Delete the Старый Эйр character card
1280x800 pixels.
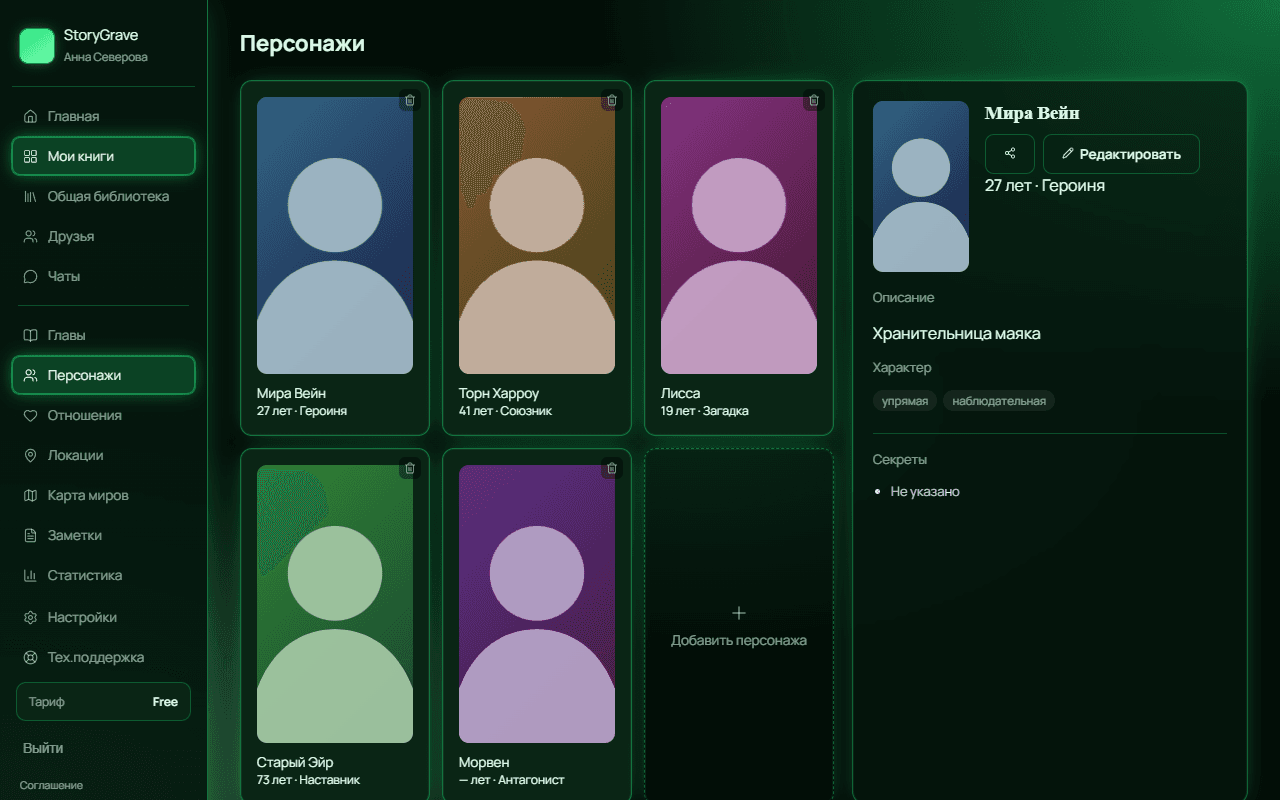(410, 468)
